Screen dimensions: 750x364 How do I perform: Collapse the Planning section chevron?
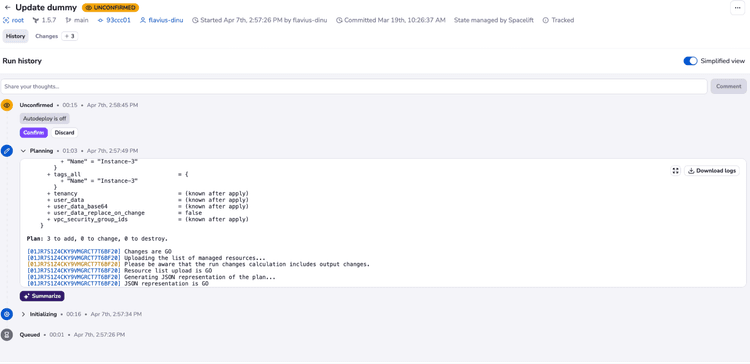[x=23, y=151]
